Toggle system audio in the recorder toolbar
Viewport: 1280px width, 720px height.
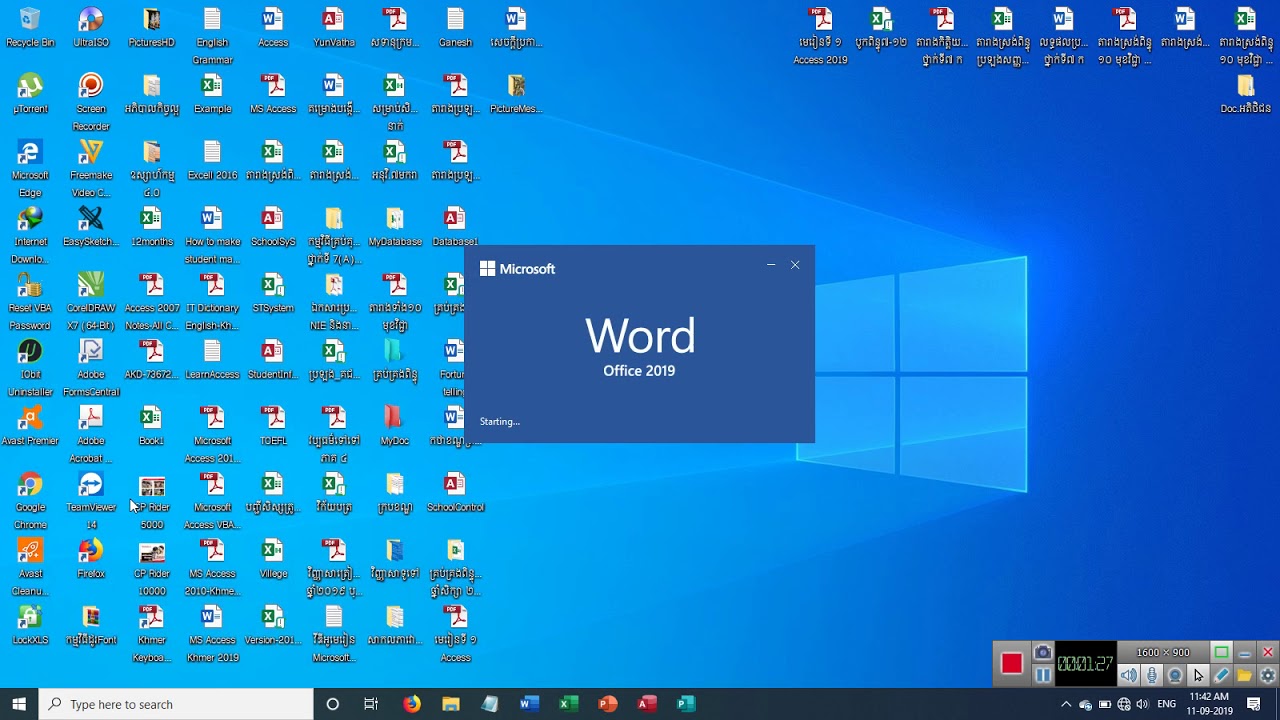[x=1129, y=676]
